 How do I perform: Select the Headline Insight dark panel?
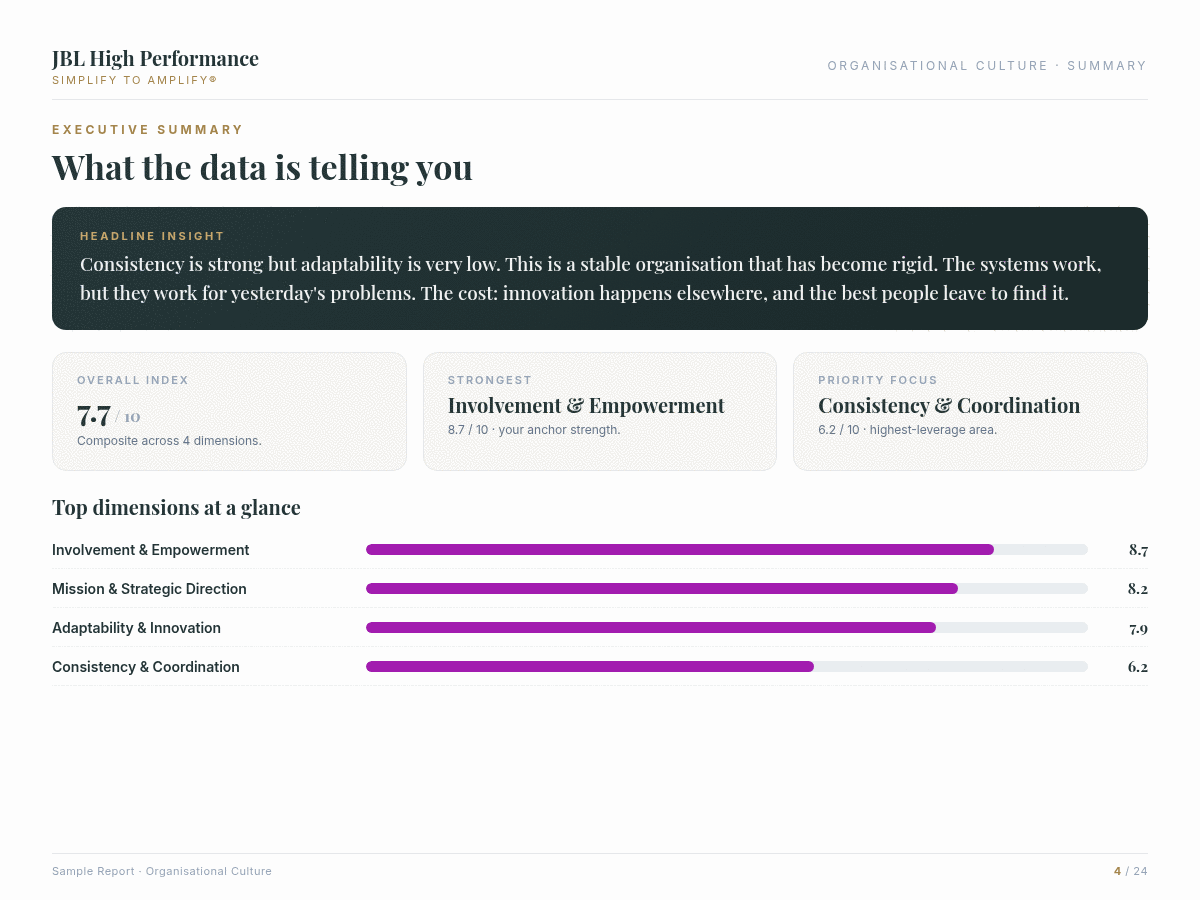(600, 268)
